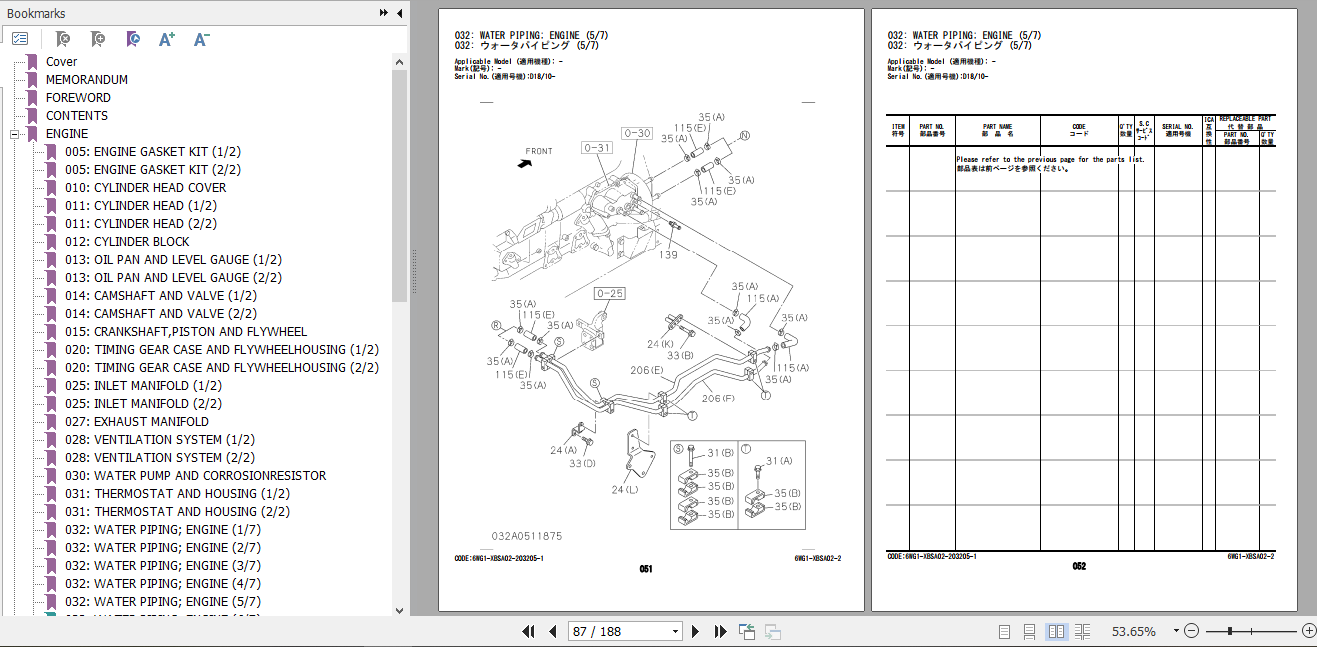The image size is (1317, 647).
Task: Open 032: WATER PIPING; ENGINE (5/7)
Action: 163,602
